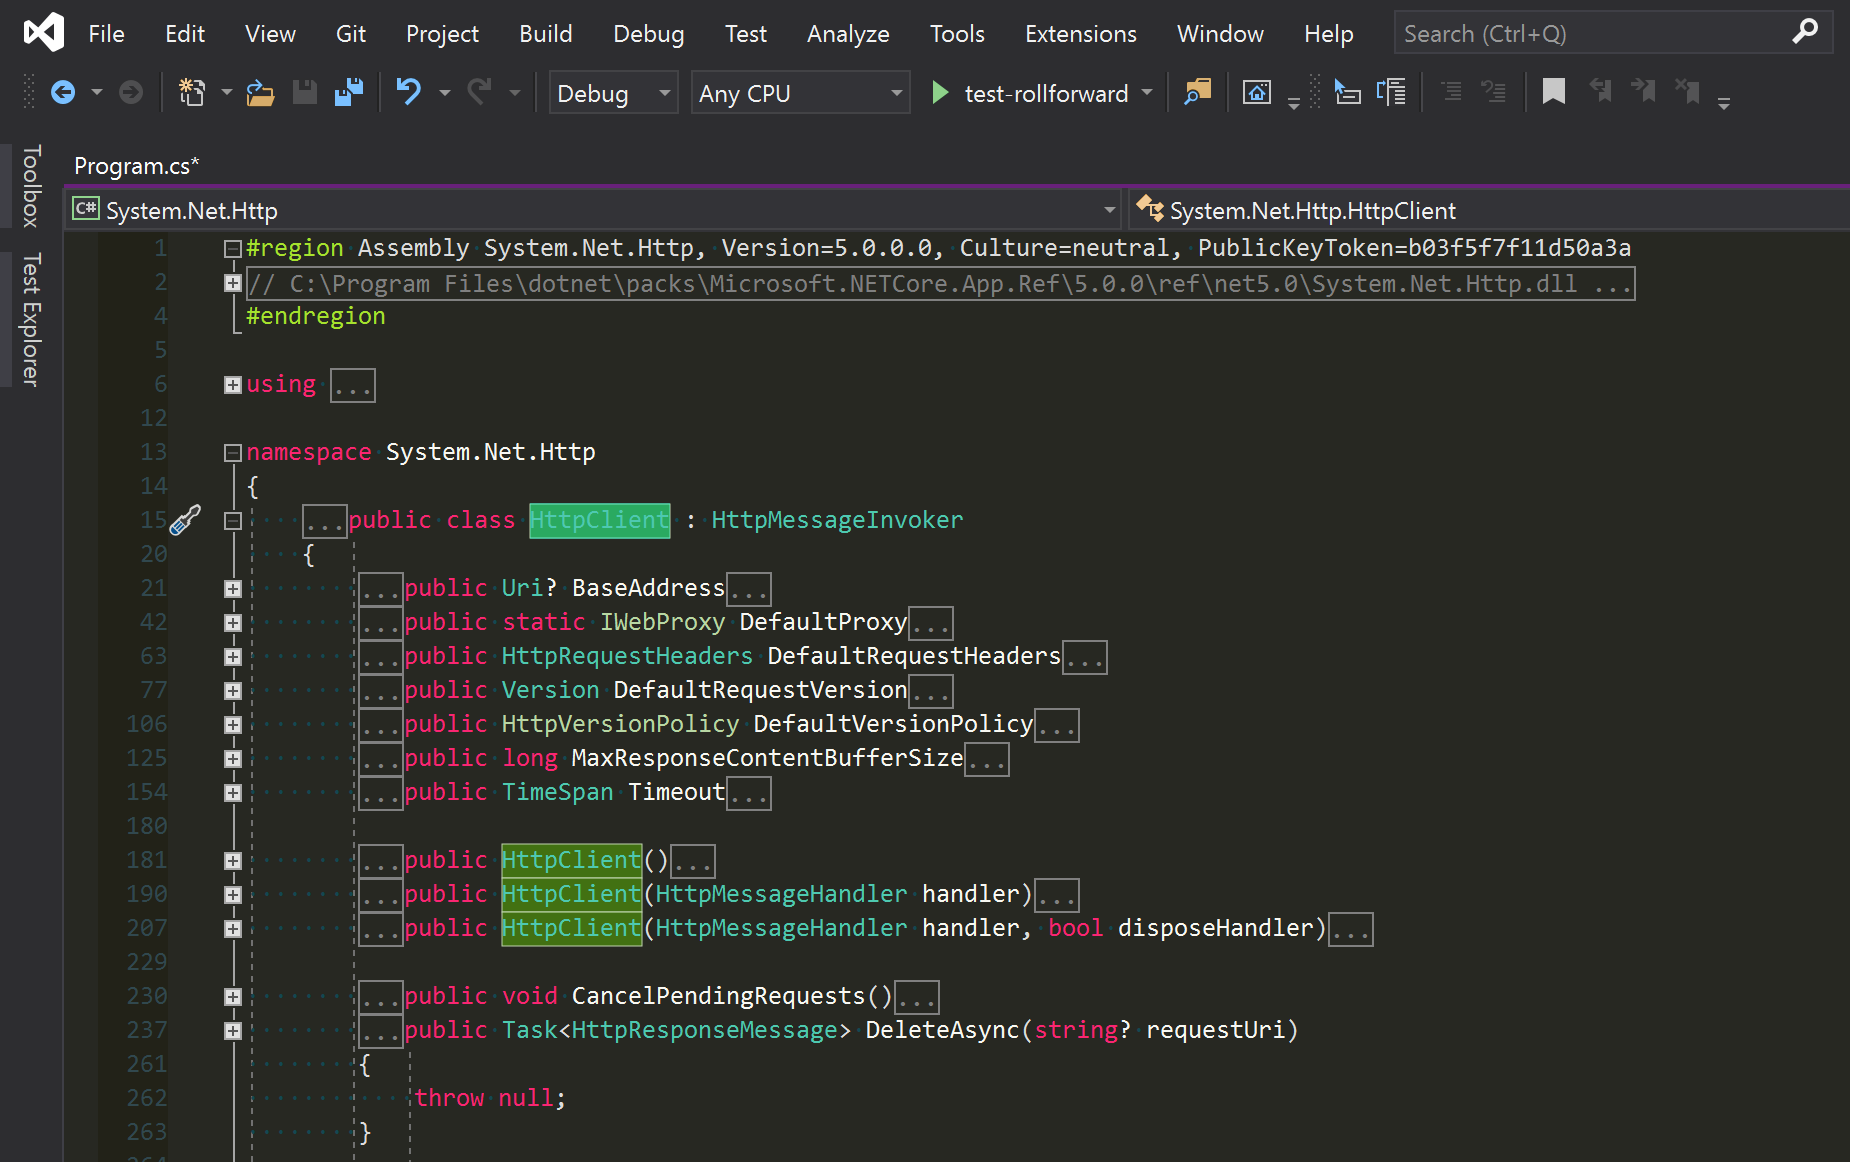Image resolution: width=1850 pixels, height=1162 pixels.
Task: Collapse the System.Net.Http namespace block
Action: tap(232, 452)
